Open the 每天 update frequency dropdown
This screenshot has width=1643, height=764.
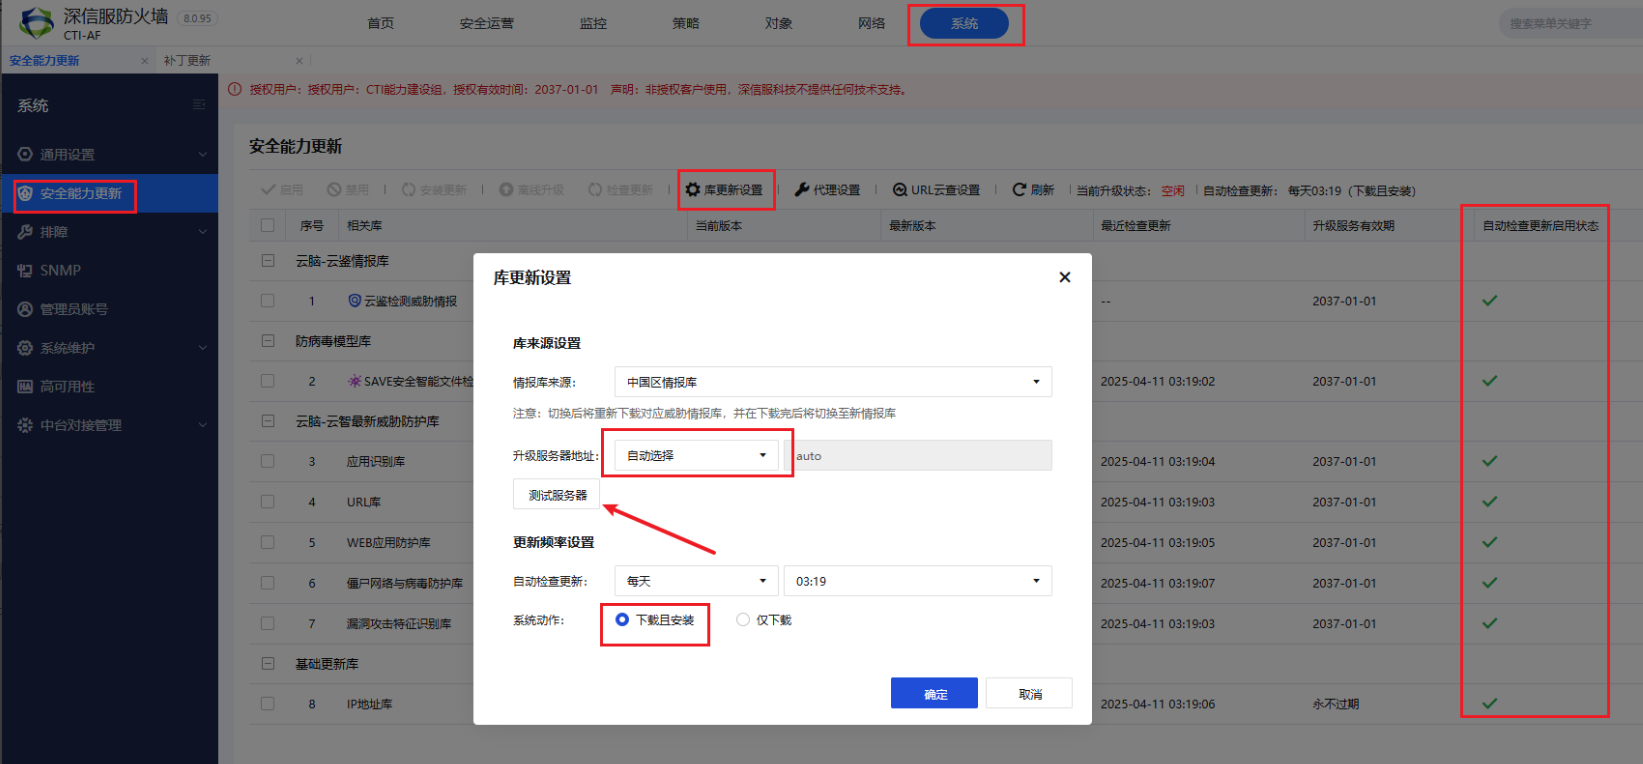tap(696, 581)
